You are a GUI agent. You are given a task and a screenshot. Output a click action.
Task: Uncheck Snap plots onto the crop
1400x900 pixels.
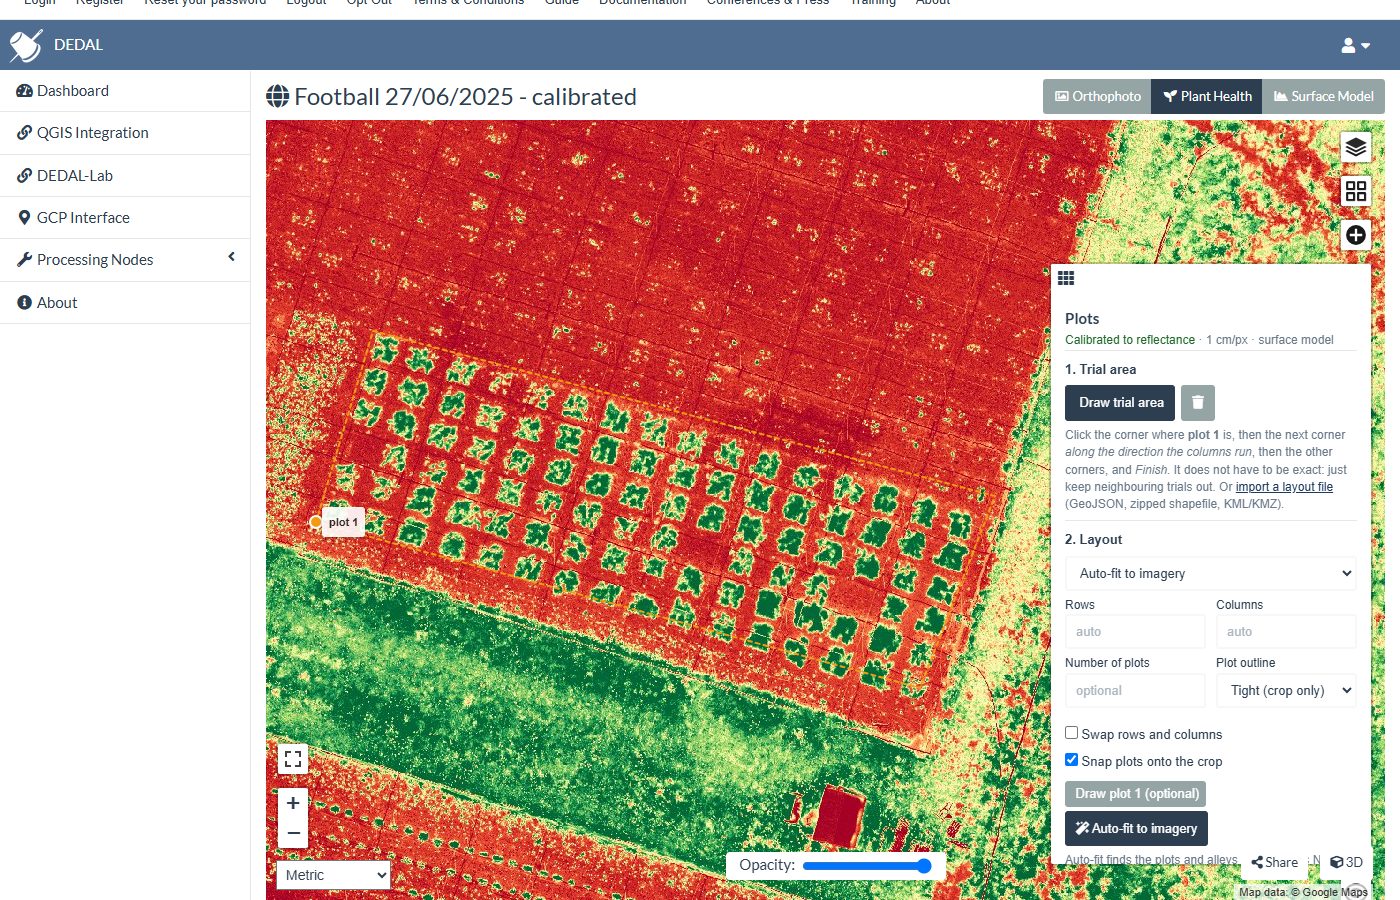(1071, 760)
